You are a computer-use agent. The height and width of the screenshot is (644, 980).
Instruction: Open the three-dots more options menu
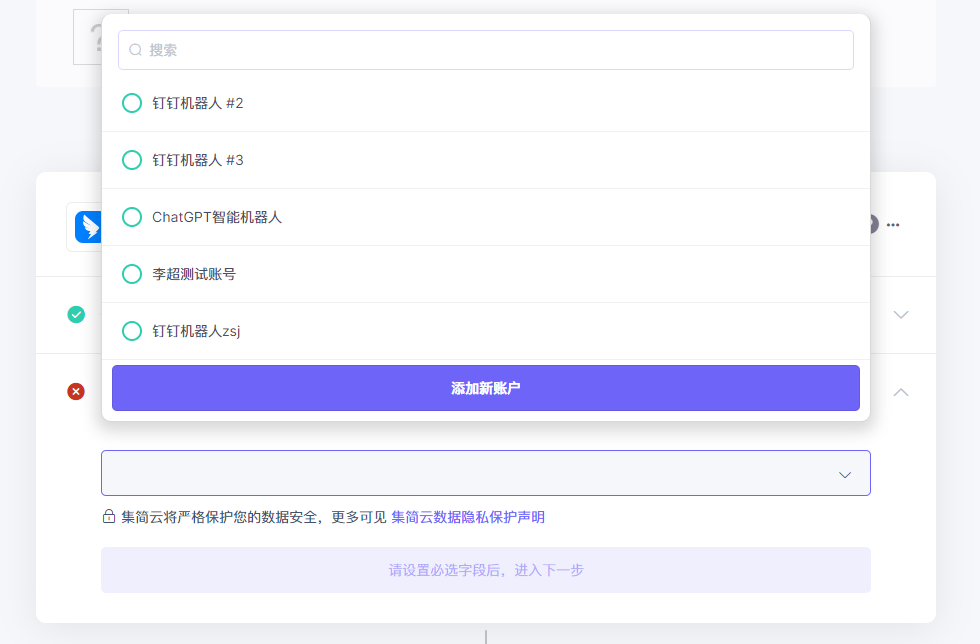coord(893,225)
